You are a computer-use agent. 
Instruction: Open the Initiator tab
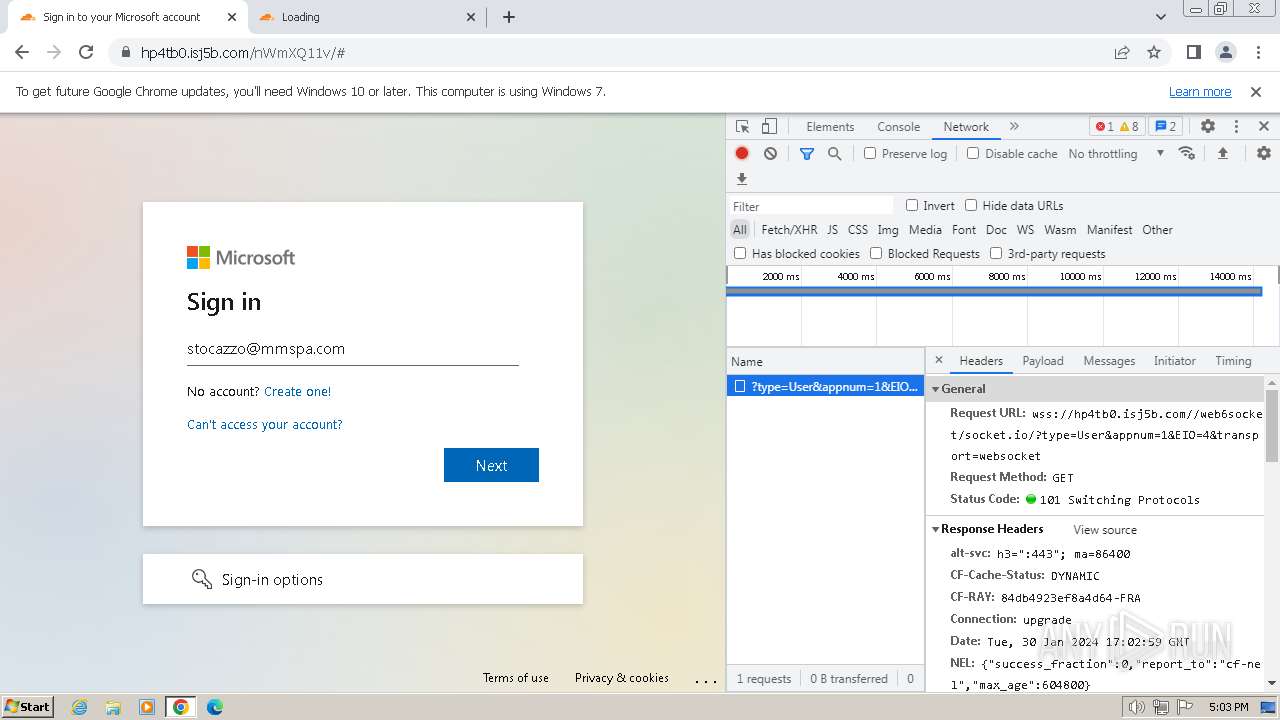[x=1175, y=361]
